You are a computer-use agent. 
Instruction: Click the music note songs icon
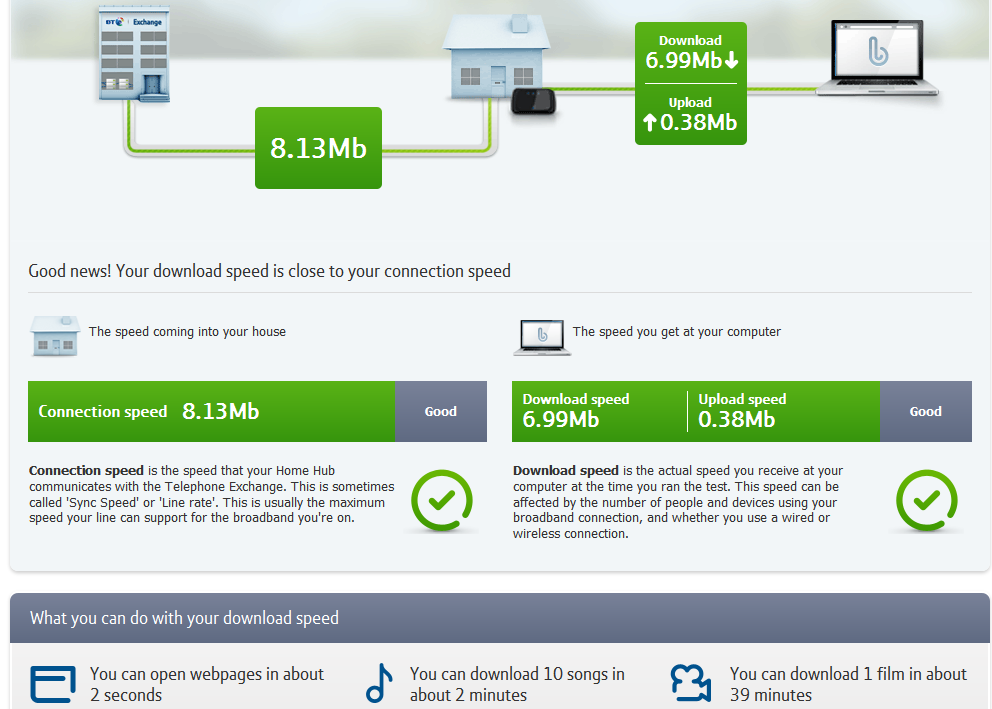point(379,683)
